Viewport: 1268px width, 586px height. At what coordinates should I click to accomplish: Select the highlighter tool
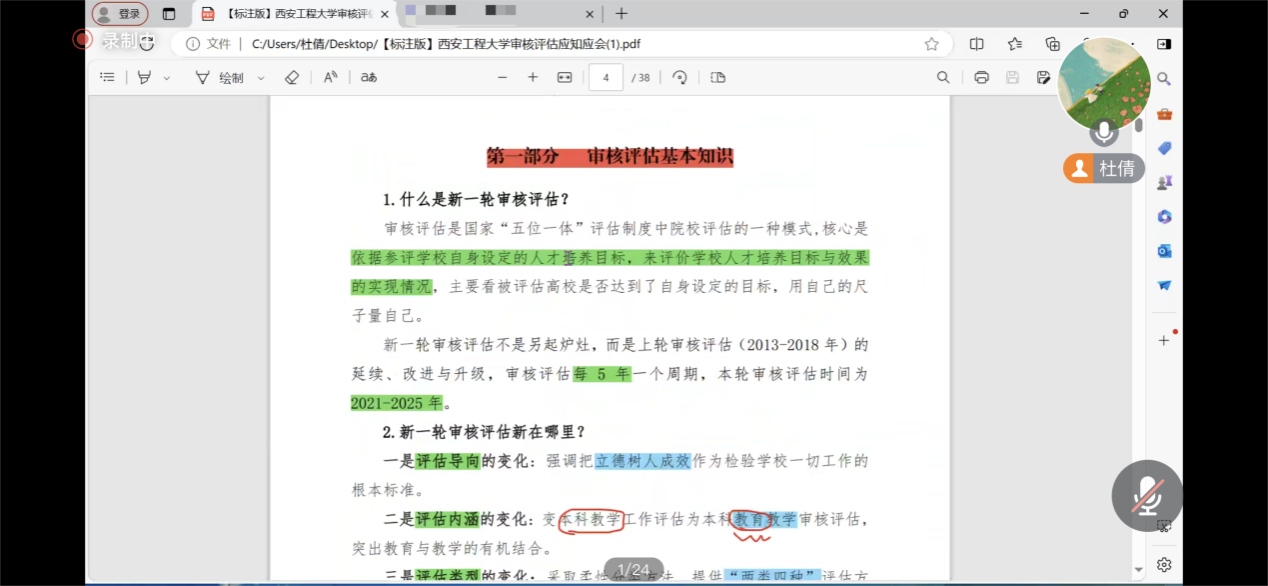point(145,78)
